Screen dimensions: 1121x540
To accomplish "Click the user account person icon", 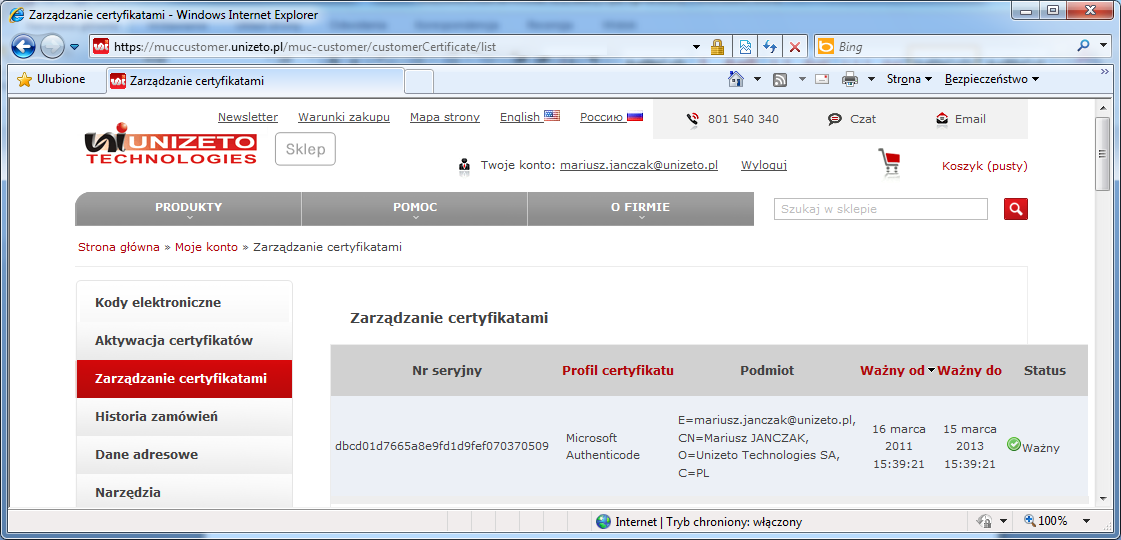I will (x=464, y=166).
